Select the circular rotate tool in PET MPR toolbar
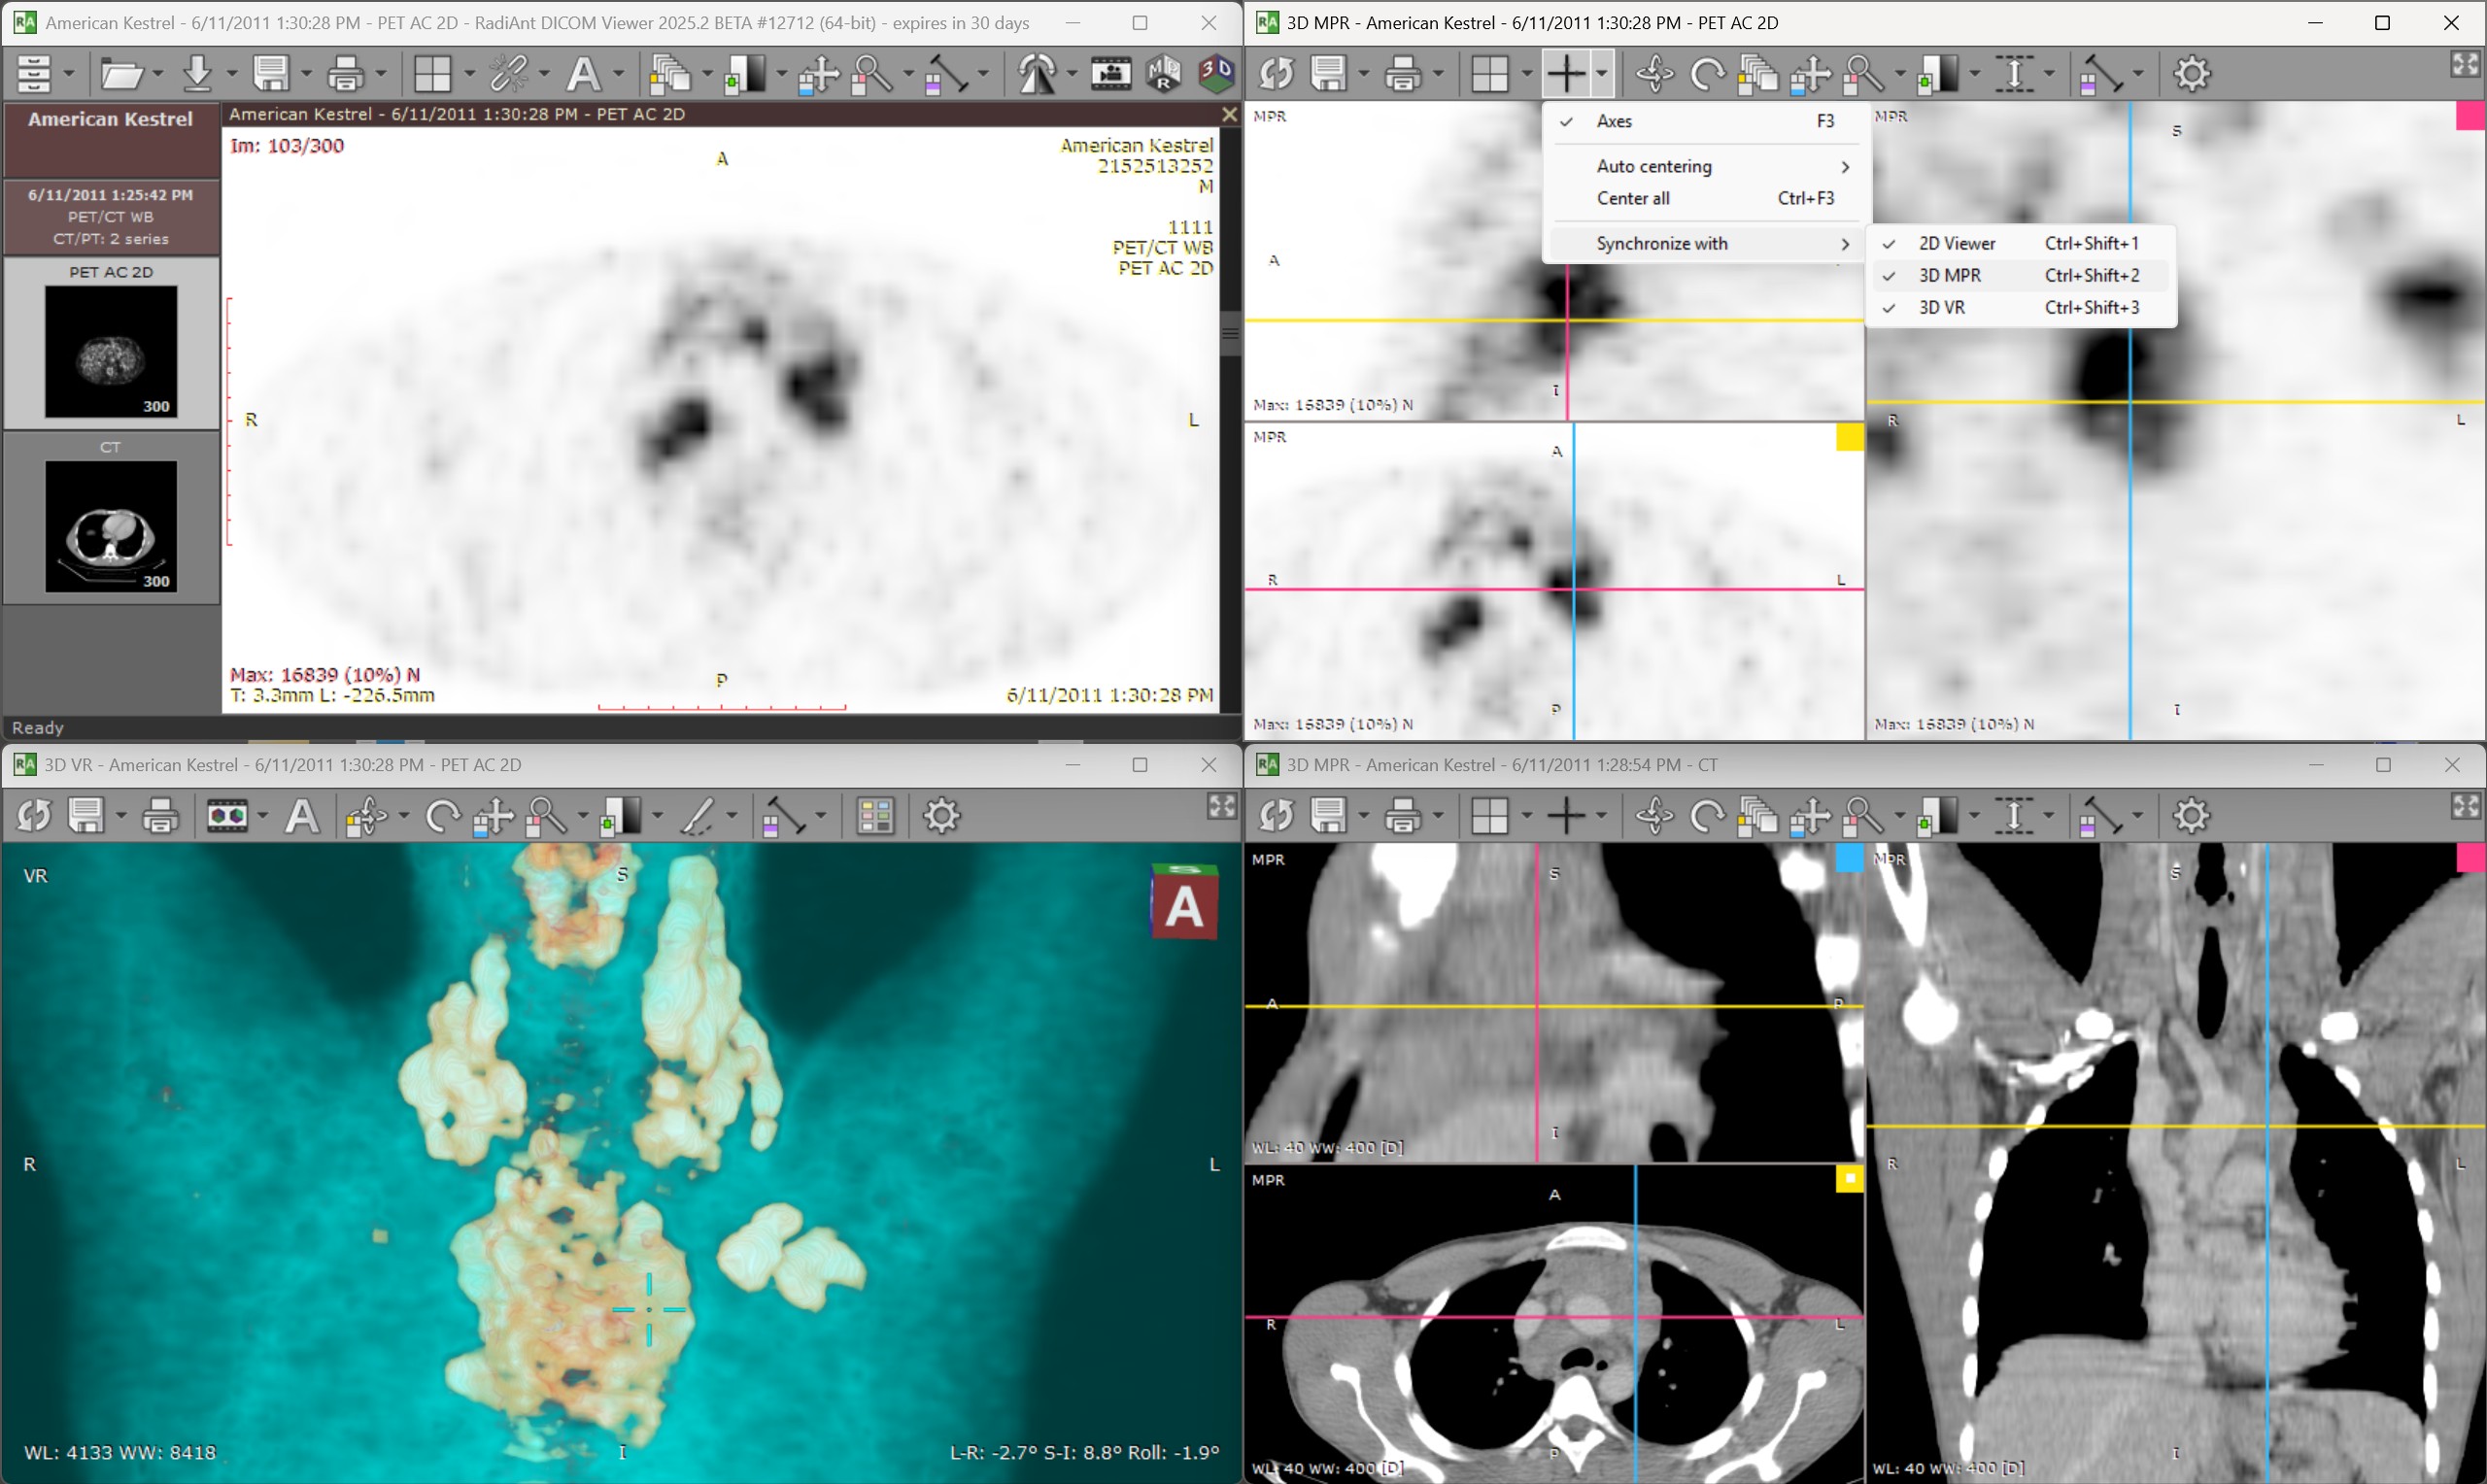2487x1484 pixels. click(1706, 73)
